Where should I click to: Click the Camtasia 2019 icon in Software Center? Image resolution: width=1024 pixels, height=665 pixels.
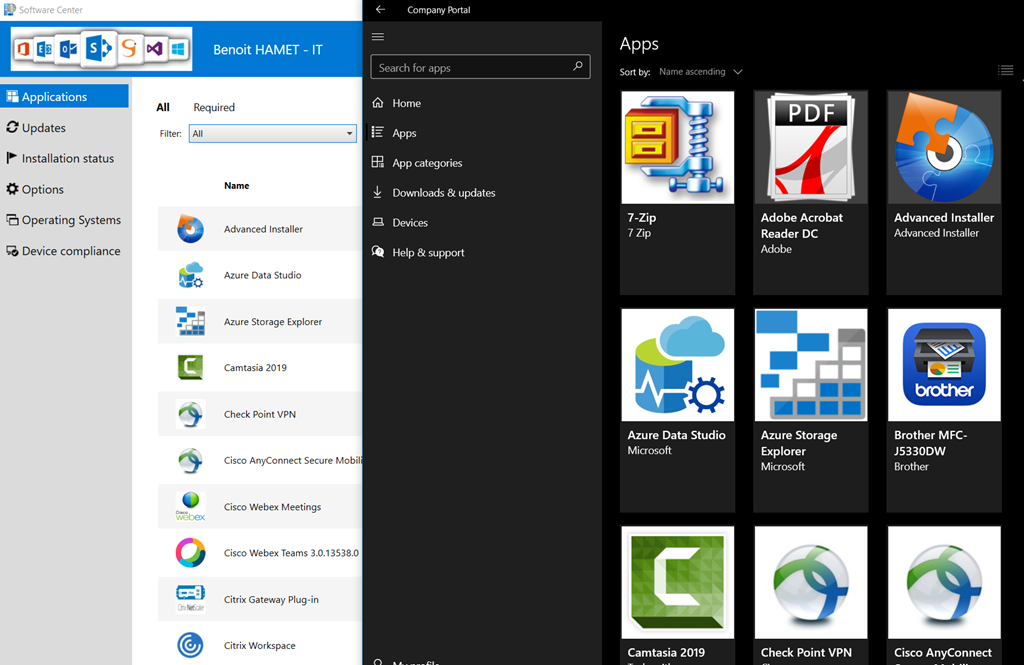(190, 368)
